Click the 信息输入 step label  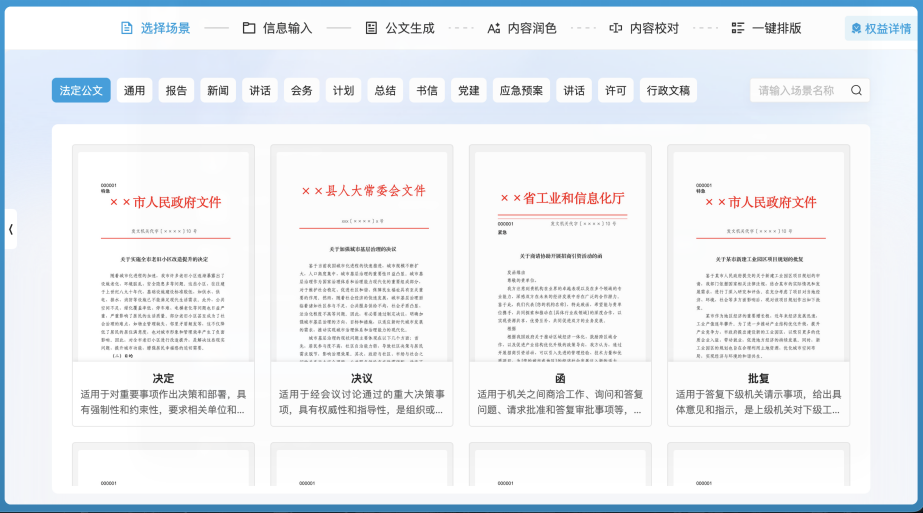287,28
